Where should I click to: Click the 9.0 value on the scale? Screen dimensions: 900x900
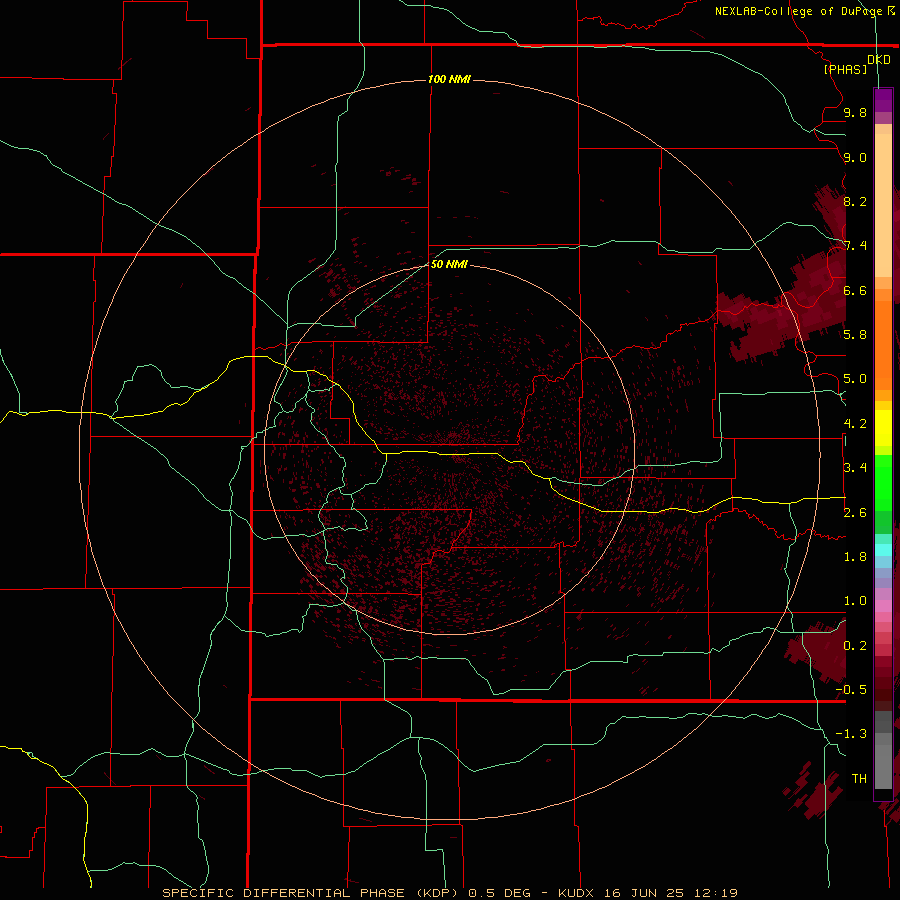pos(855,157)
